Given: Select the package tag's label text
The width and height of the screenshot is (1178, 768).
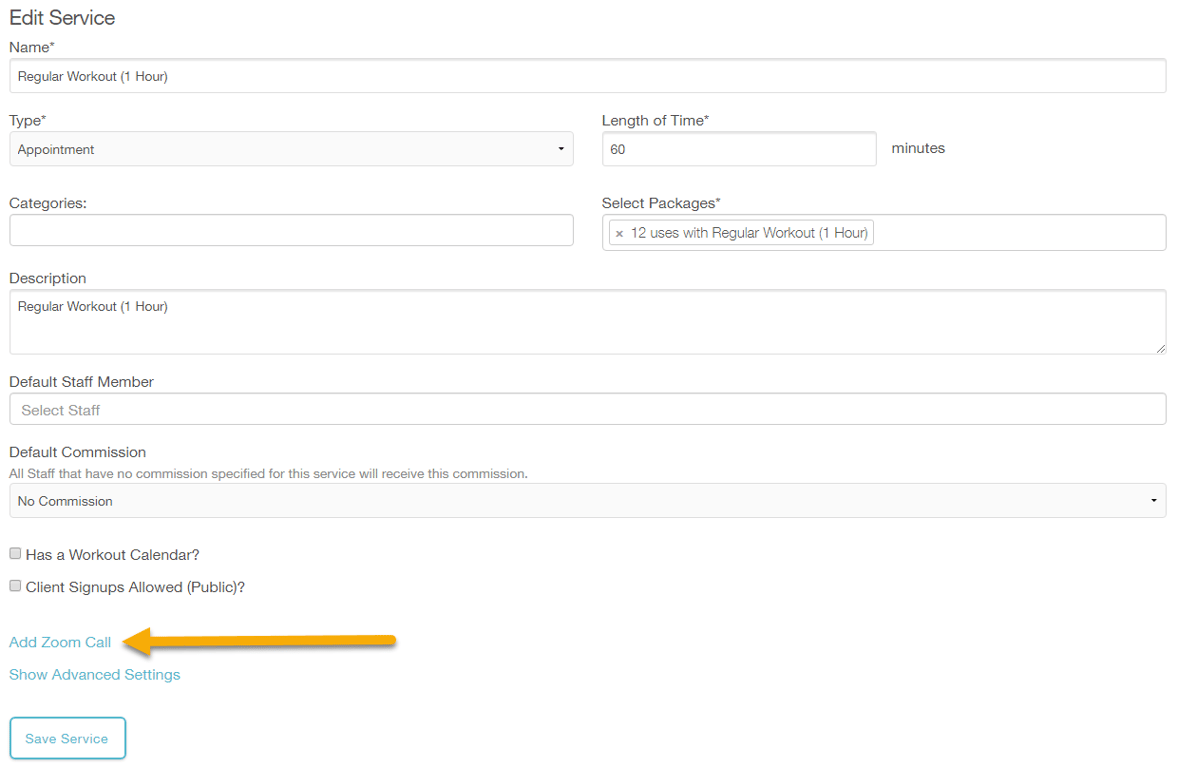Looking at the screenshot, I should point(748,233).
